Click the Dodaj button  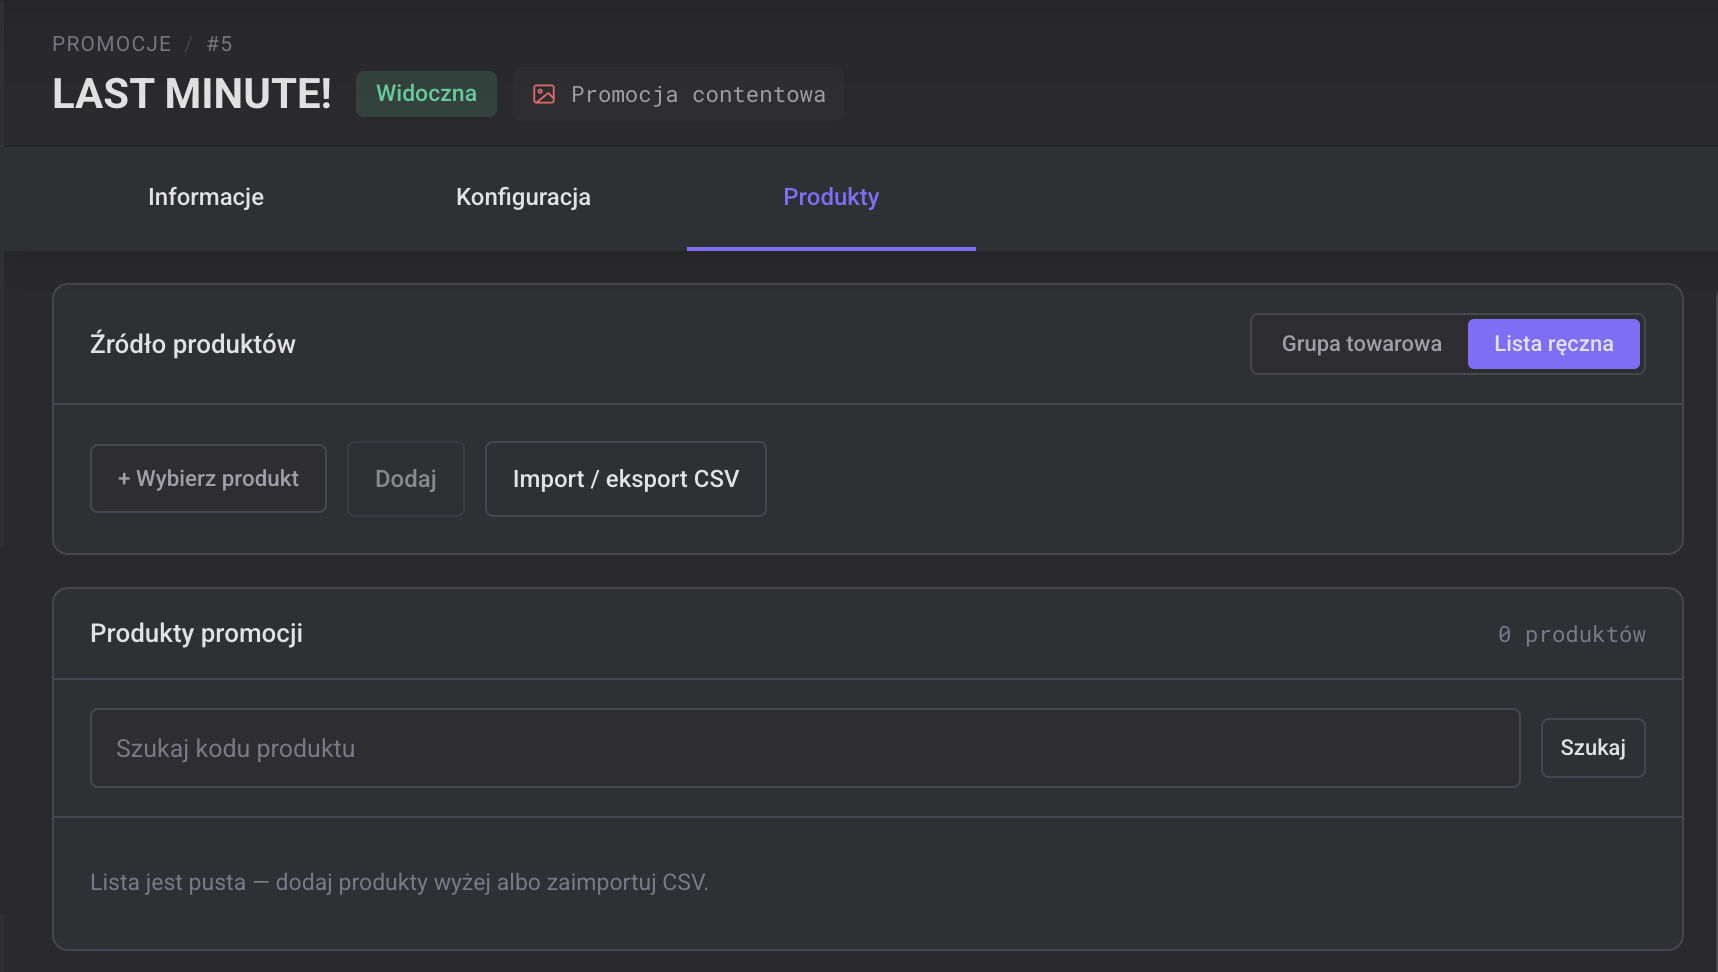[406, 479]
